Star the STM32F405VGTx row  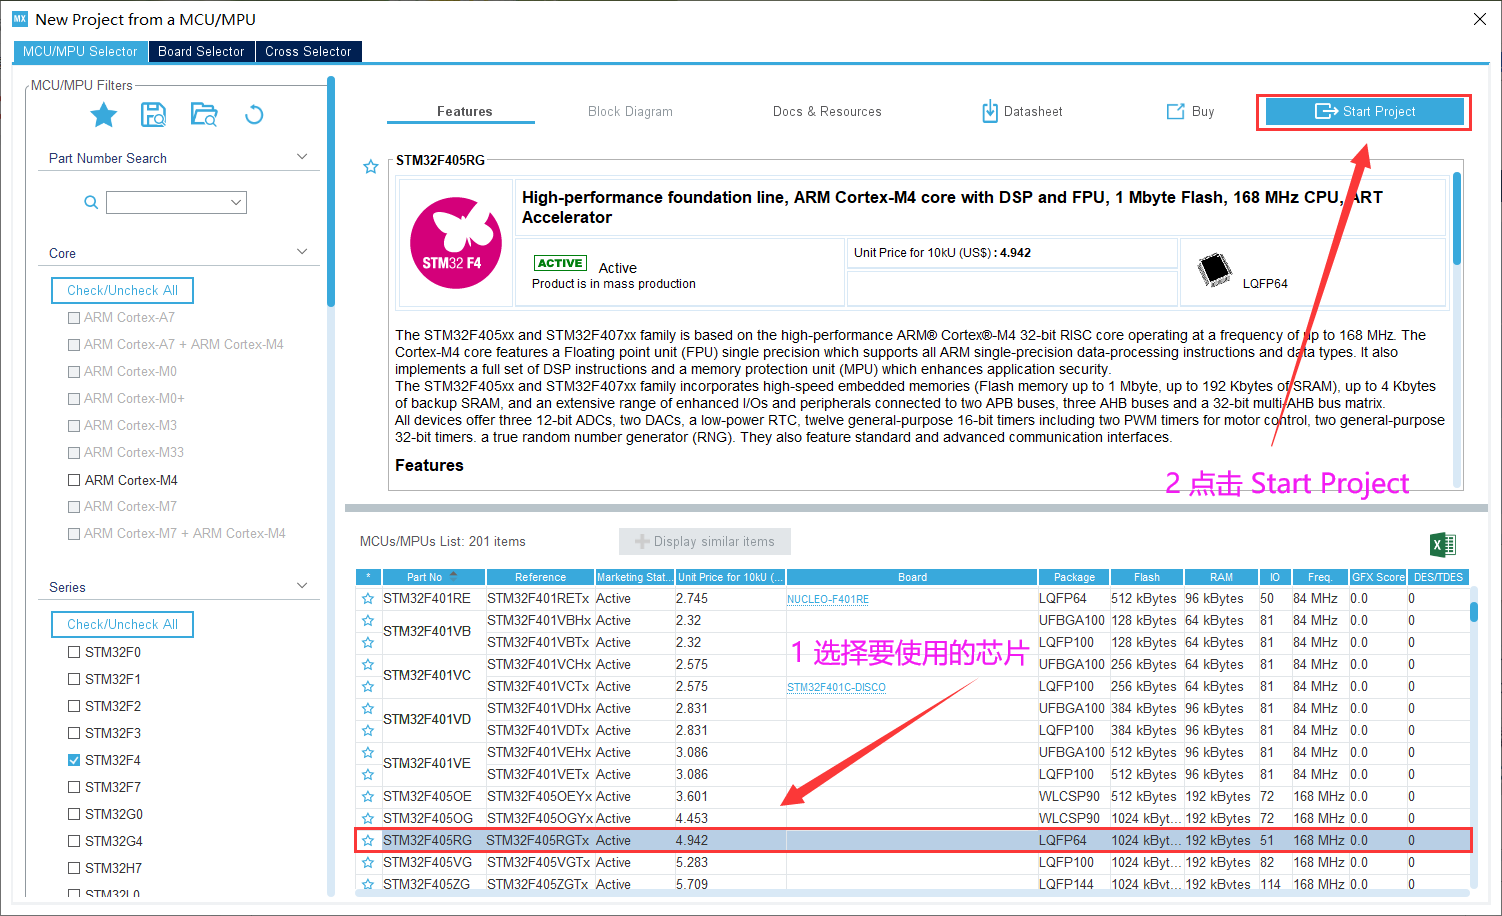368,863
